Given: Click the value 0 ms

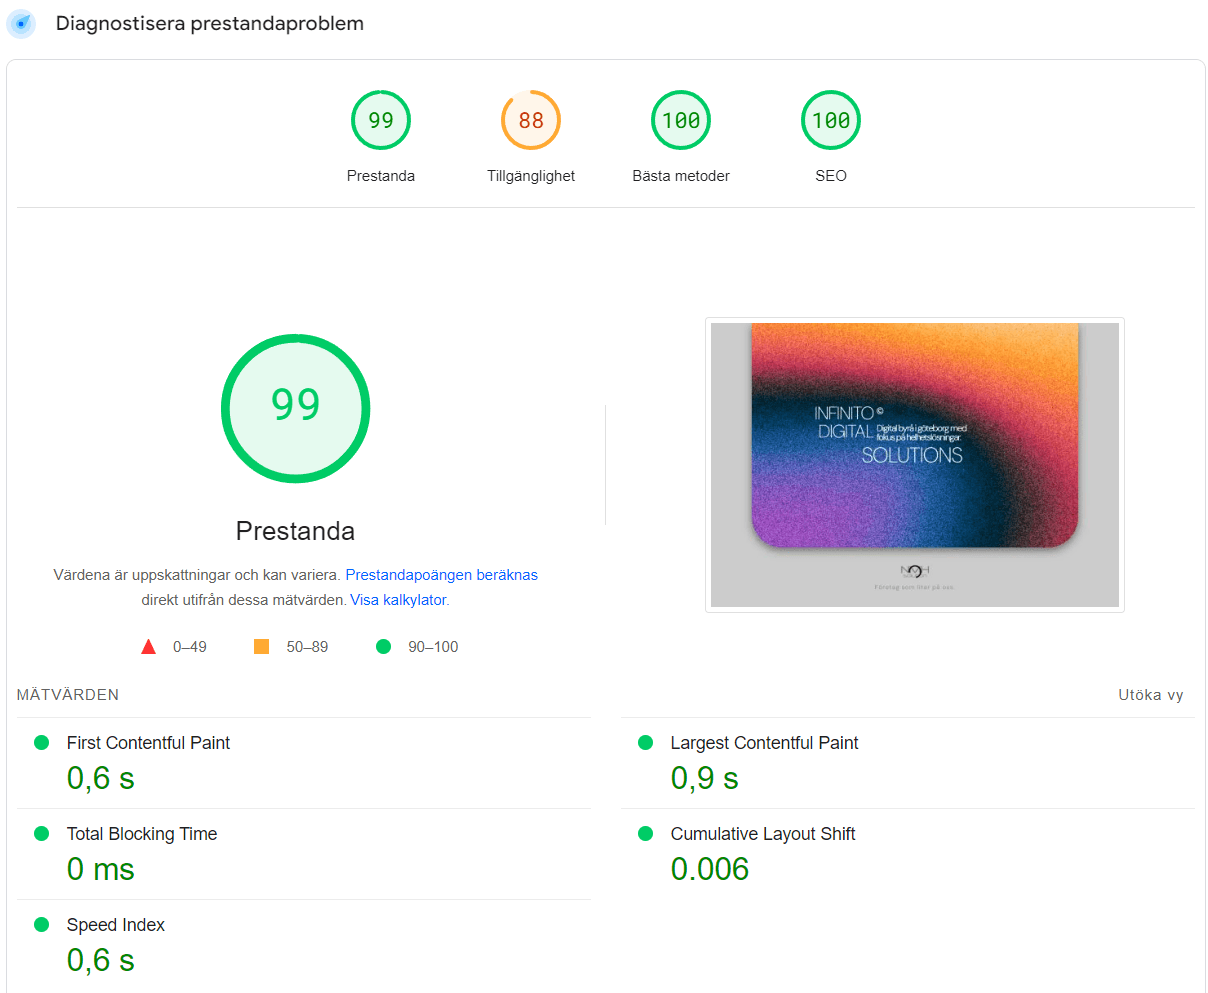Looking at the screenshot, I should 101,869.
